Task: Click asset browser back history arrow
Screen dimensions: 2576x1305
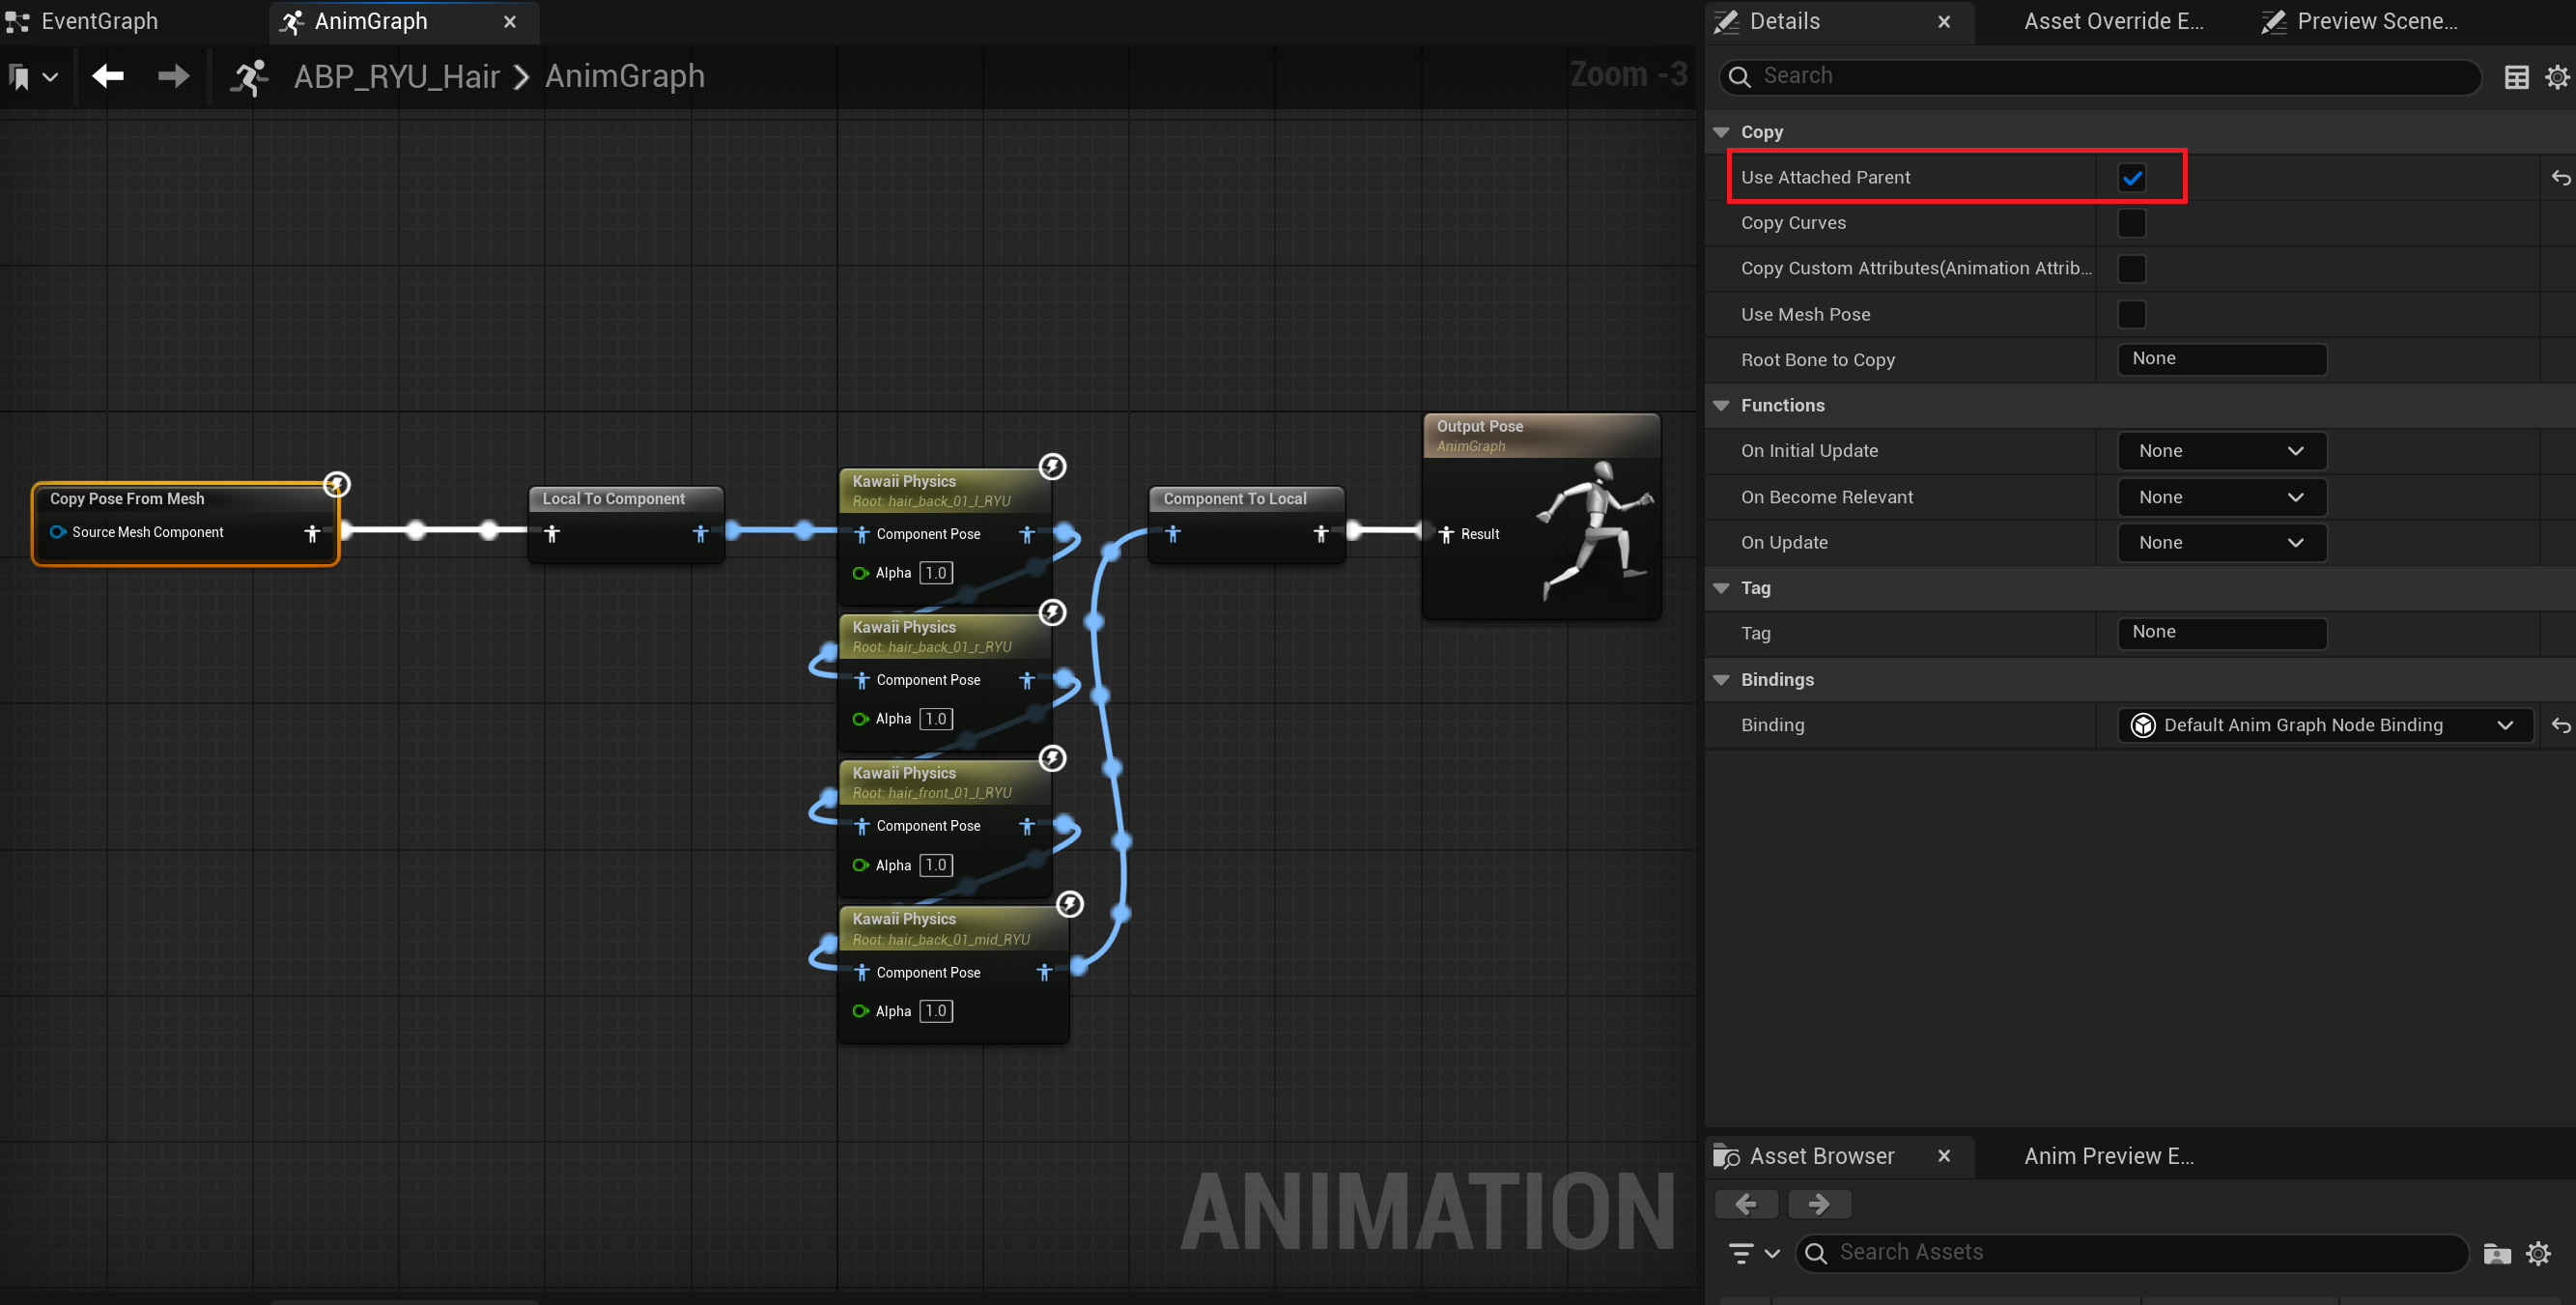Action: click(x=1746, y=1204)
